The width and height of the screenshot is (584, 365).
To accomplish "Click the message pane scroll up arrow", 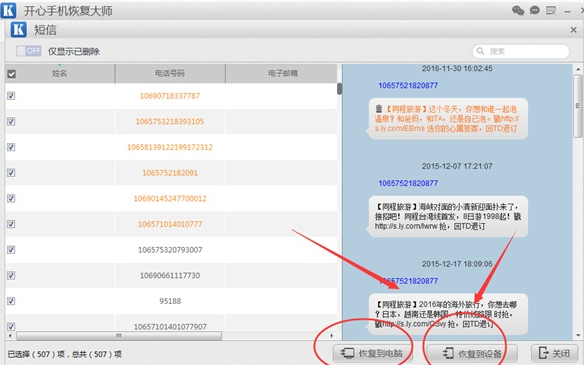I will click(578, 69).
